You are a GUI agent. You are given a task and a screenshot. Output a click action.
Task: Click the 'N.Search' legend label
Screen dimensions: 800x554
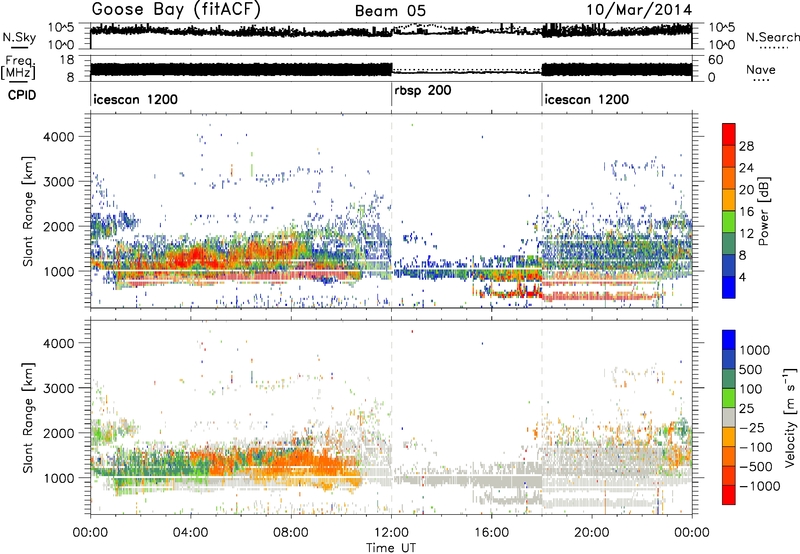click(x=773, y=37)
